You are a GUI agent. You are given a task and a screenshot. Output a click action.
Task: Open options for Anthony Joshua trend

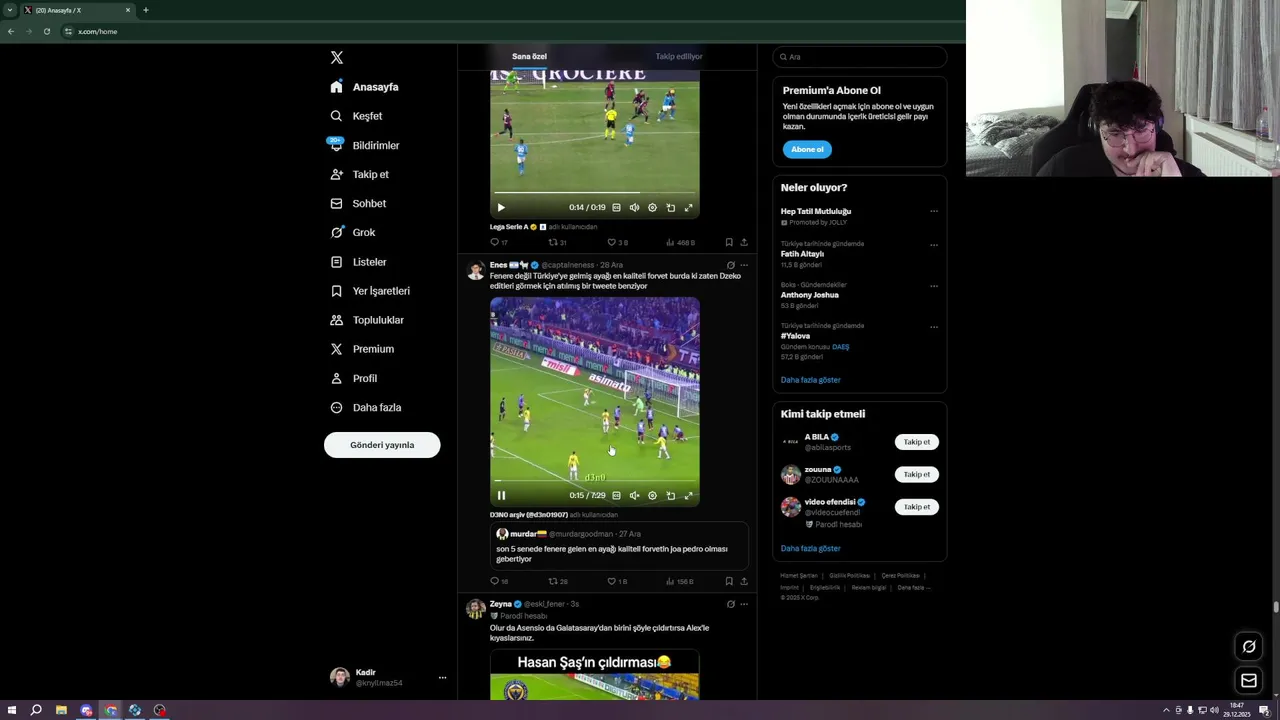934,285
